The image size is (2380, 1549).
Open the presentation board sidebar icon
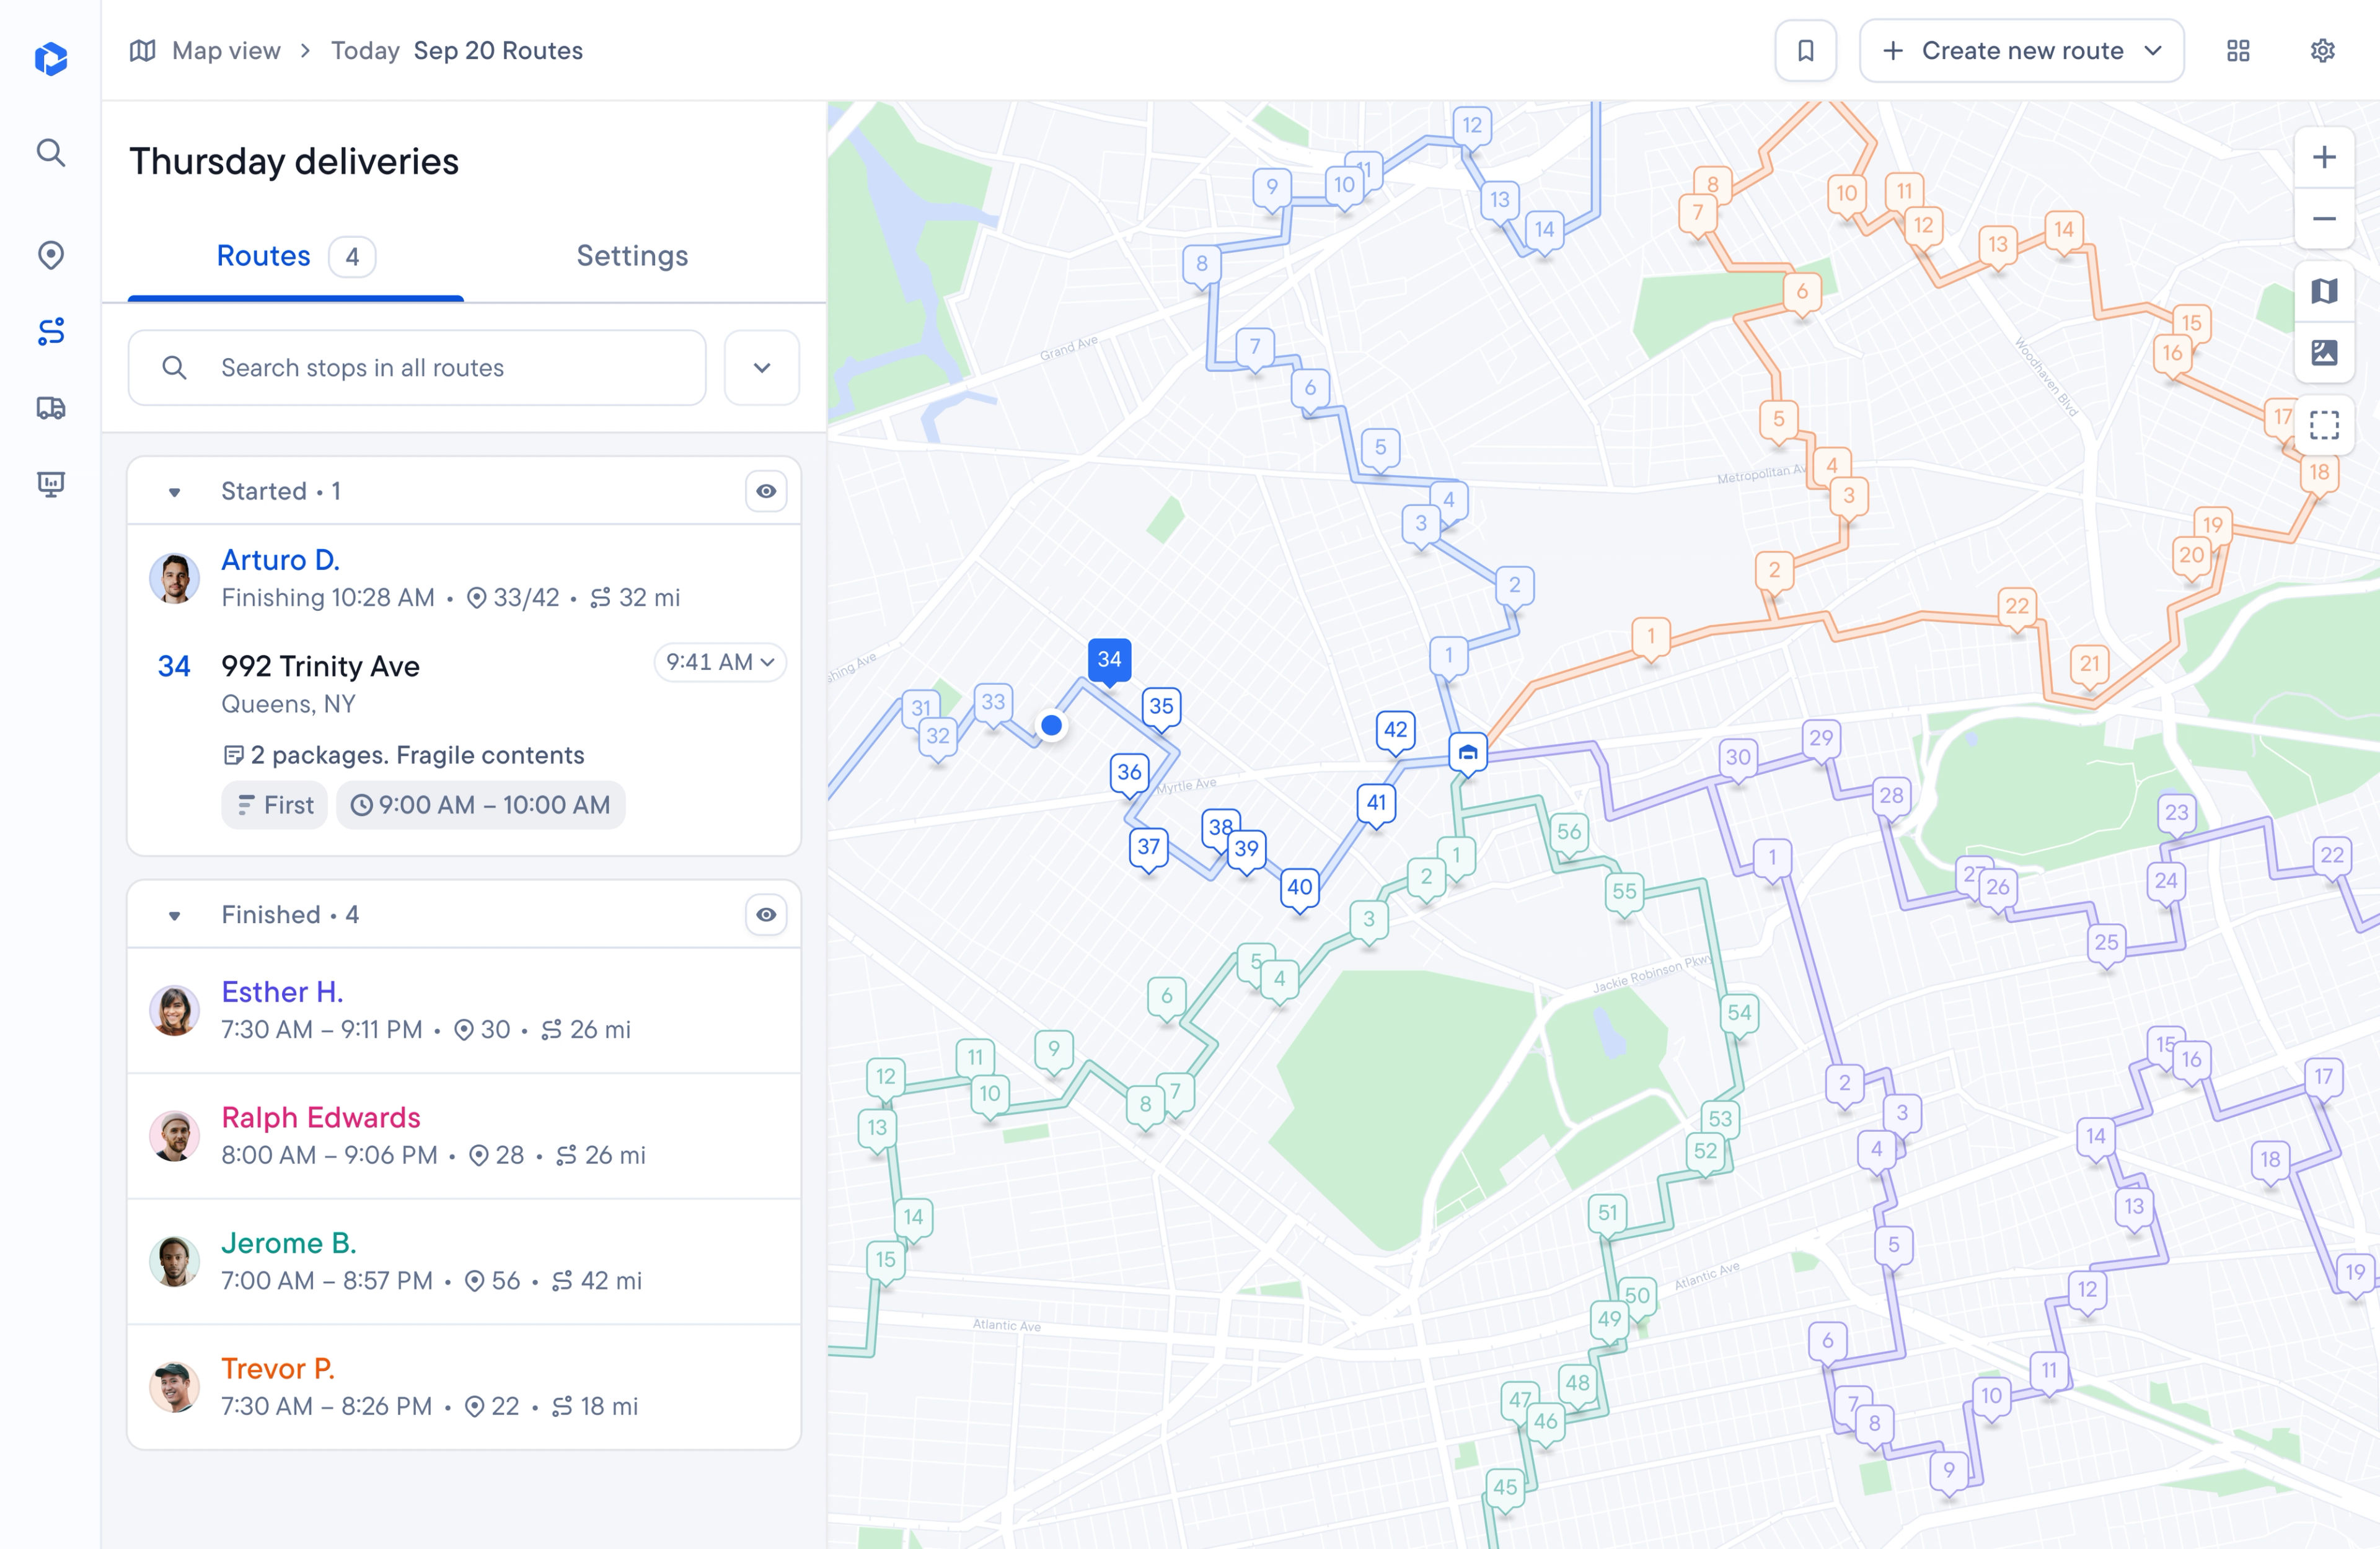pos(51,484)
